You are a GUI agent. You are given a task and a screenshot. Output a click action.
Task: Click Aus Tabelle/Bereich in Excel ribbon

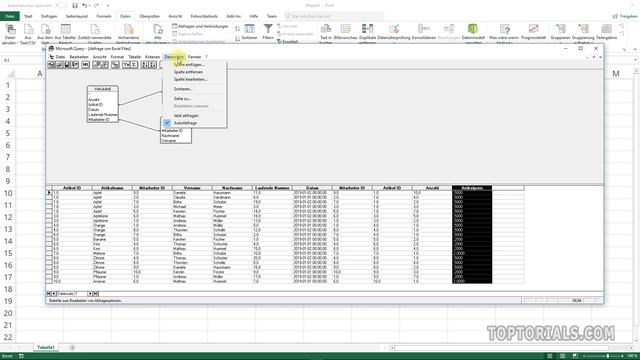coord(65,33)
